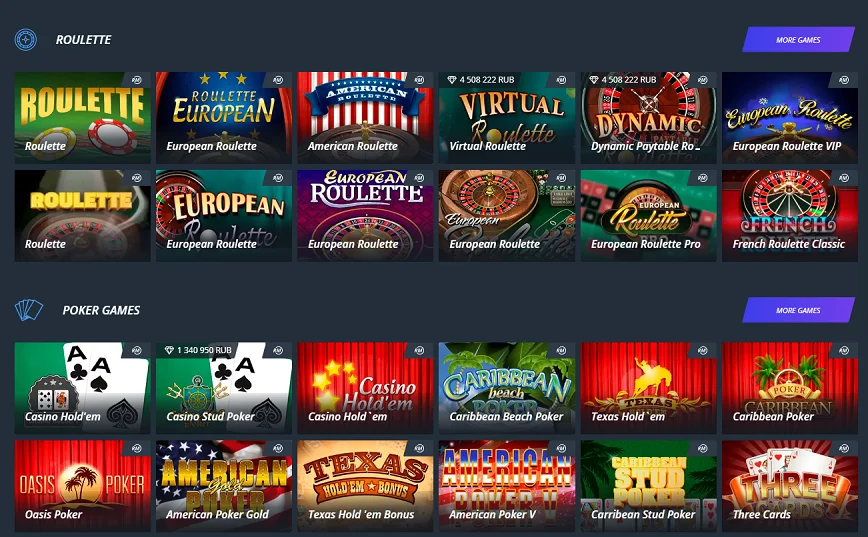Viewport: 868px width, 537px height.
Task: Launch the Carribean Stud Poker game
Action: (x=648, y=486)
